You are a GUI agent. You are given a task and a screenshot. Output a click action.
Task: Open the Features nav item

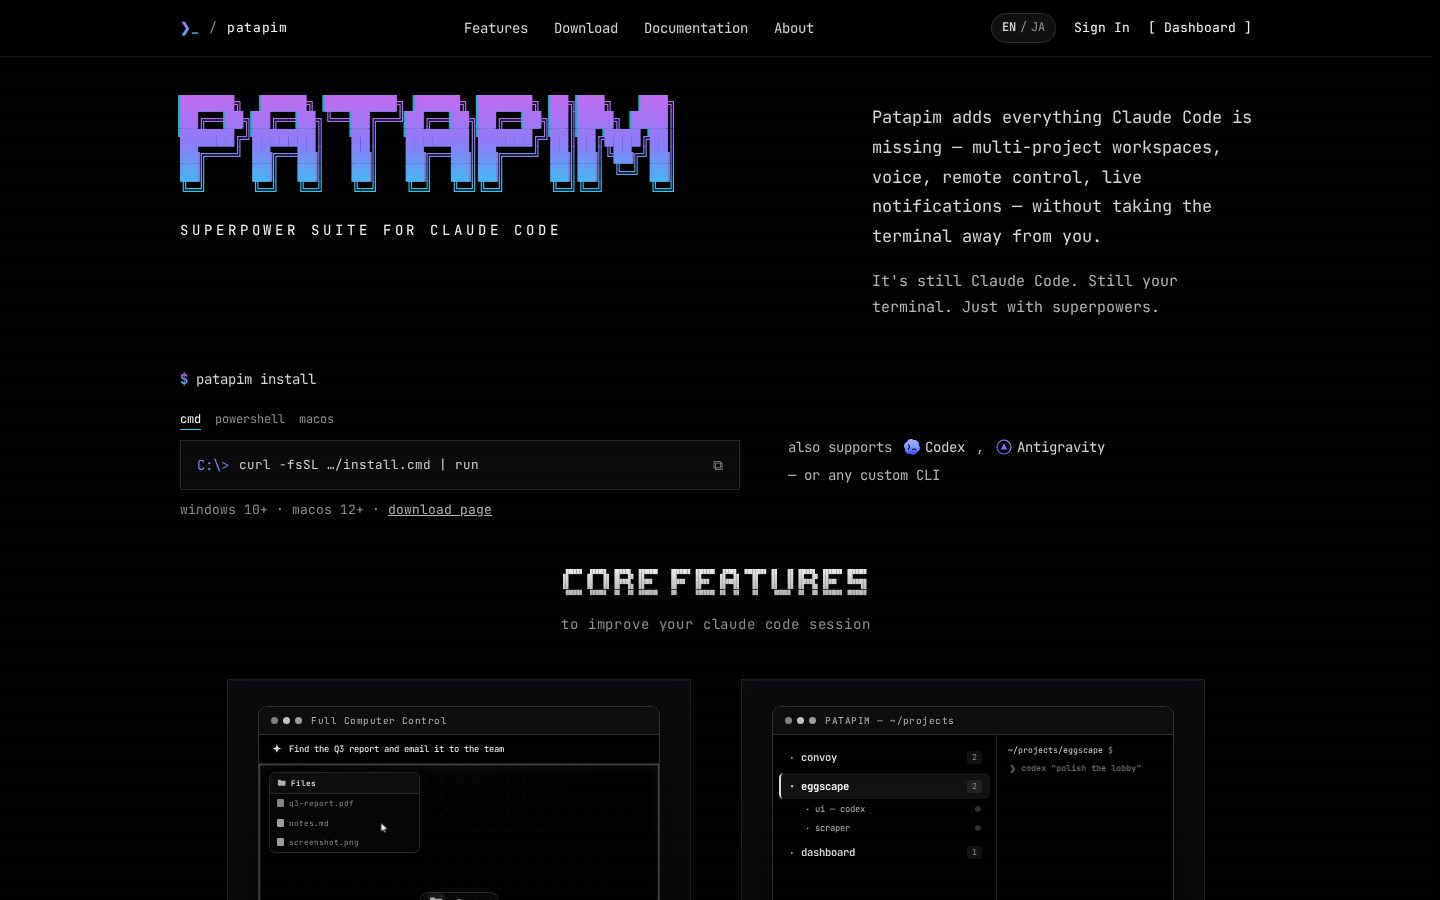click(496, 28)
